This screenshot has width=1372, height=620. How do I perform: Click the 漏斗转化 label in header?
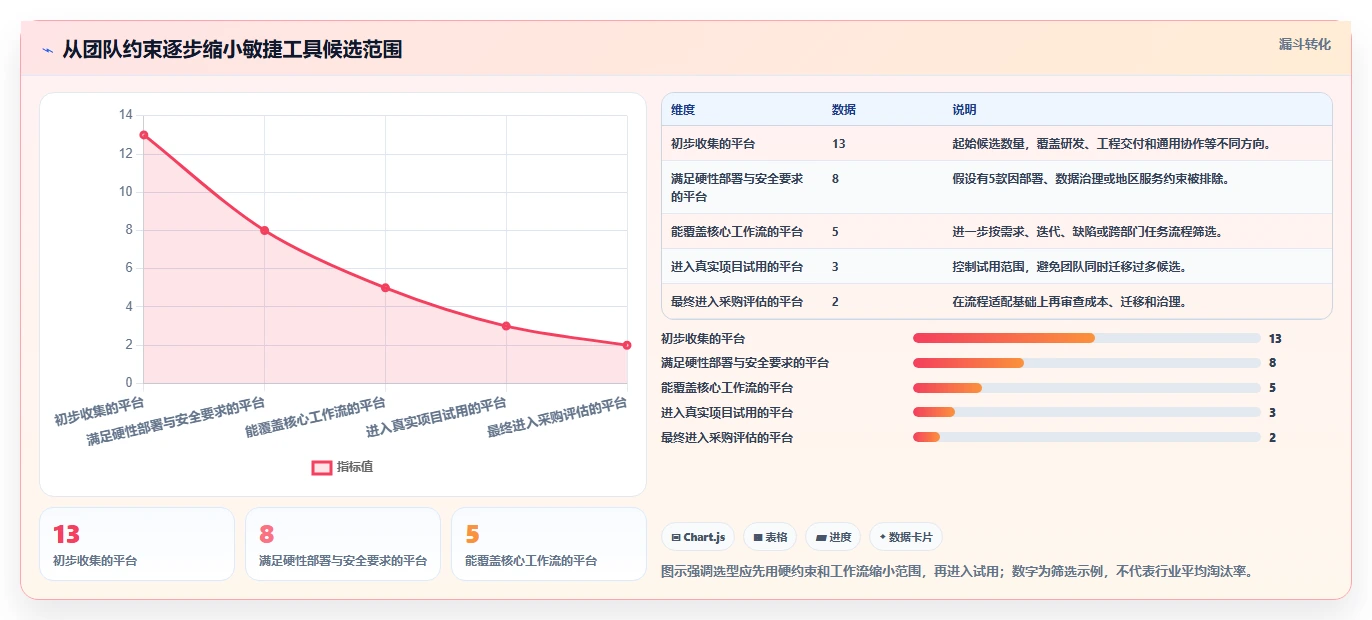(1304, 44)
